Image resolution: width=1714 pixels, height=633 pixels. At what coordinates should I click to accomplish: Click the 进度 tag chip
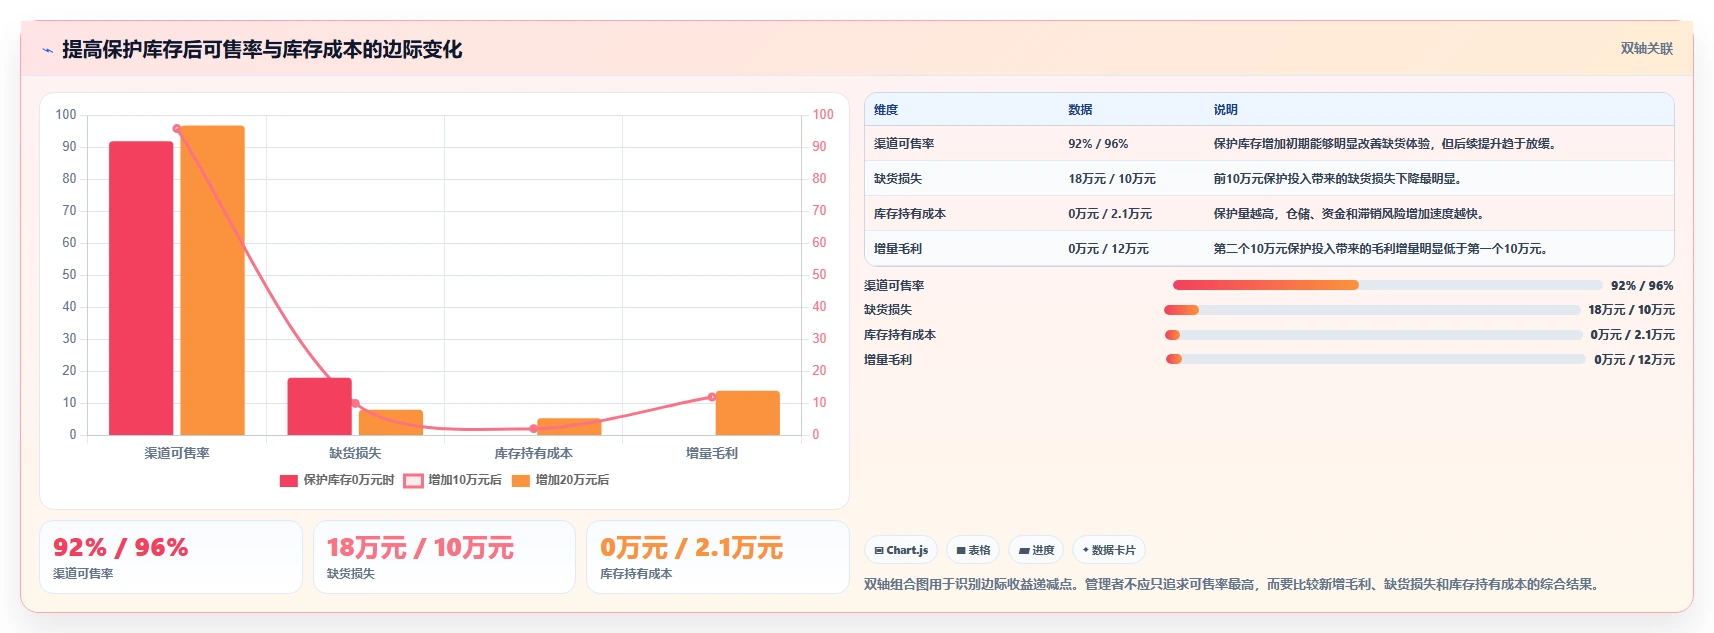coord(1036,550)
